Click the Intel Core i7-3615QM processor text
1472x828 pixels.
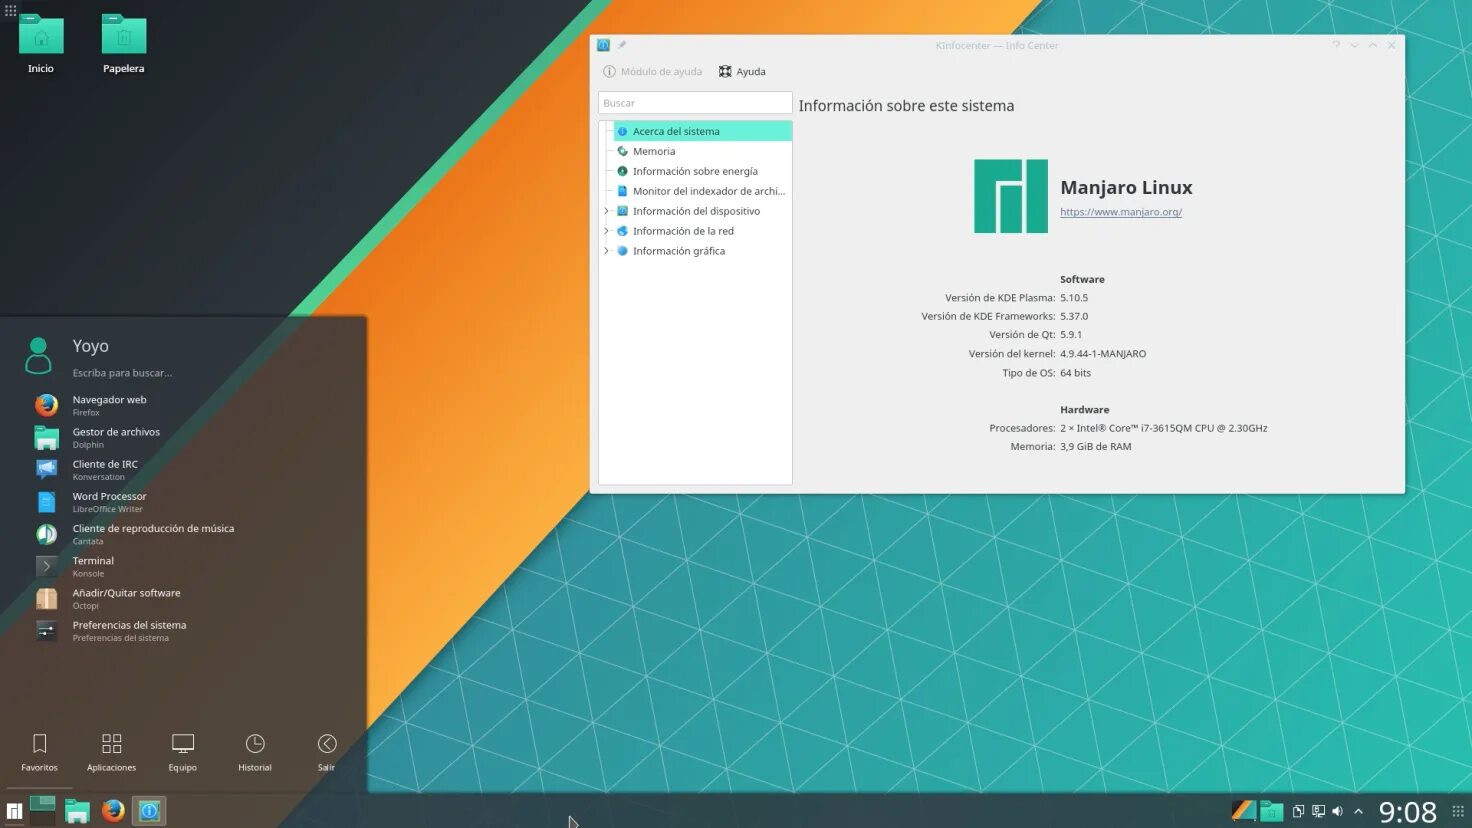pyautogui.click(x=1164, y=428)
